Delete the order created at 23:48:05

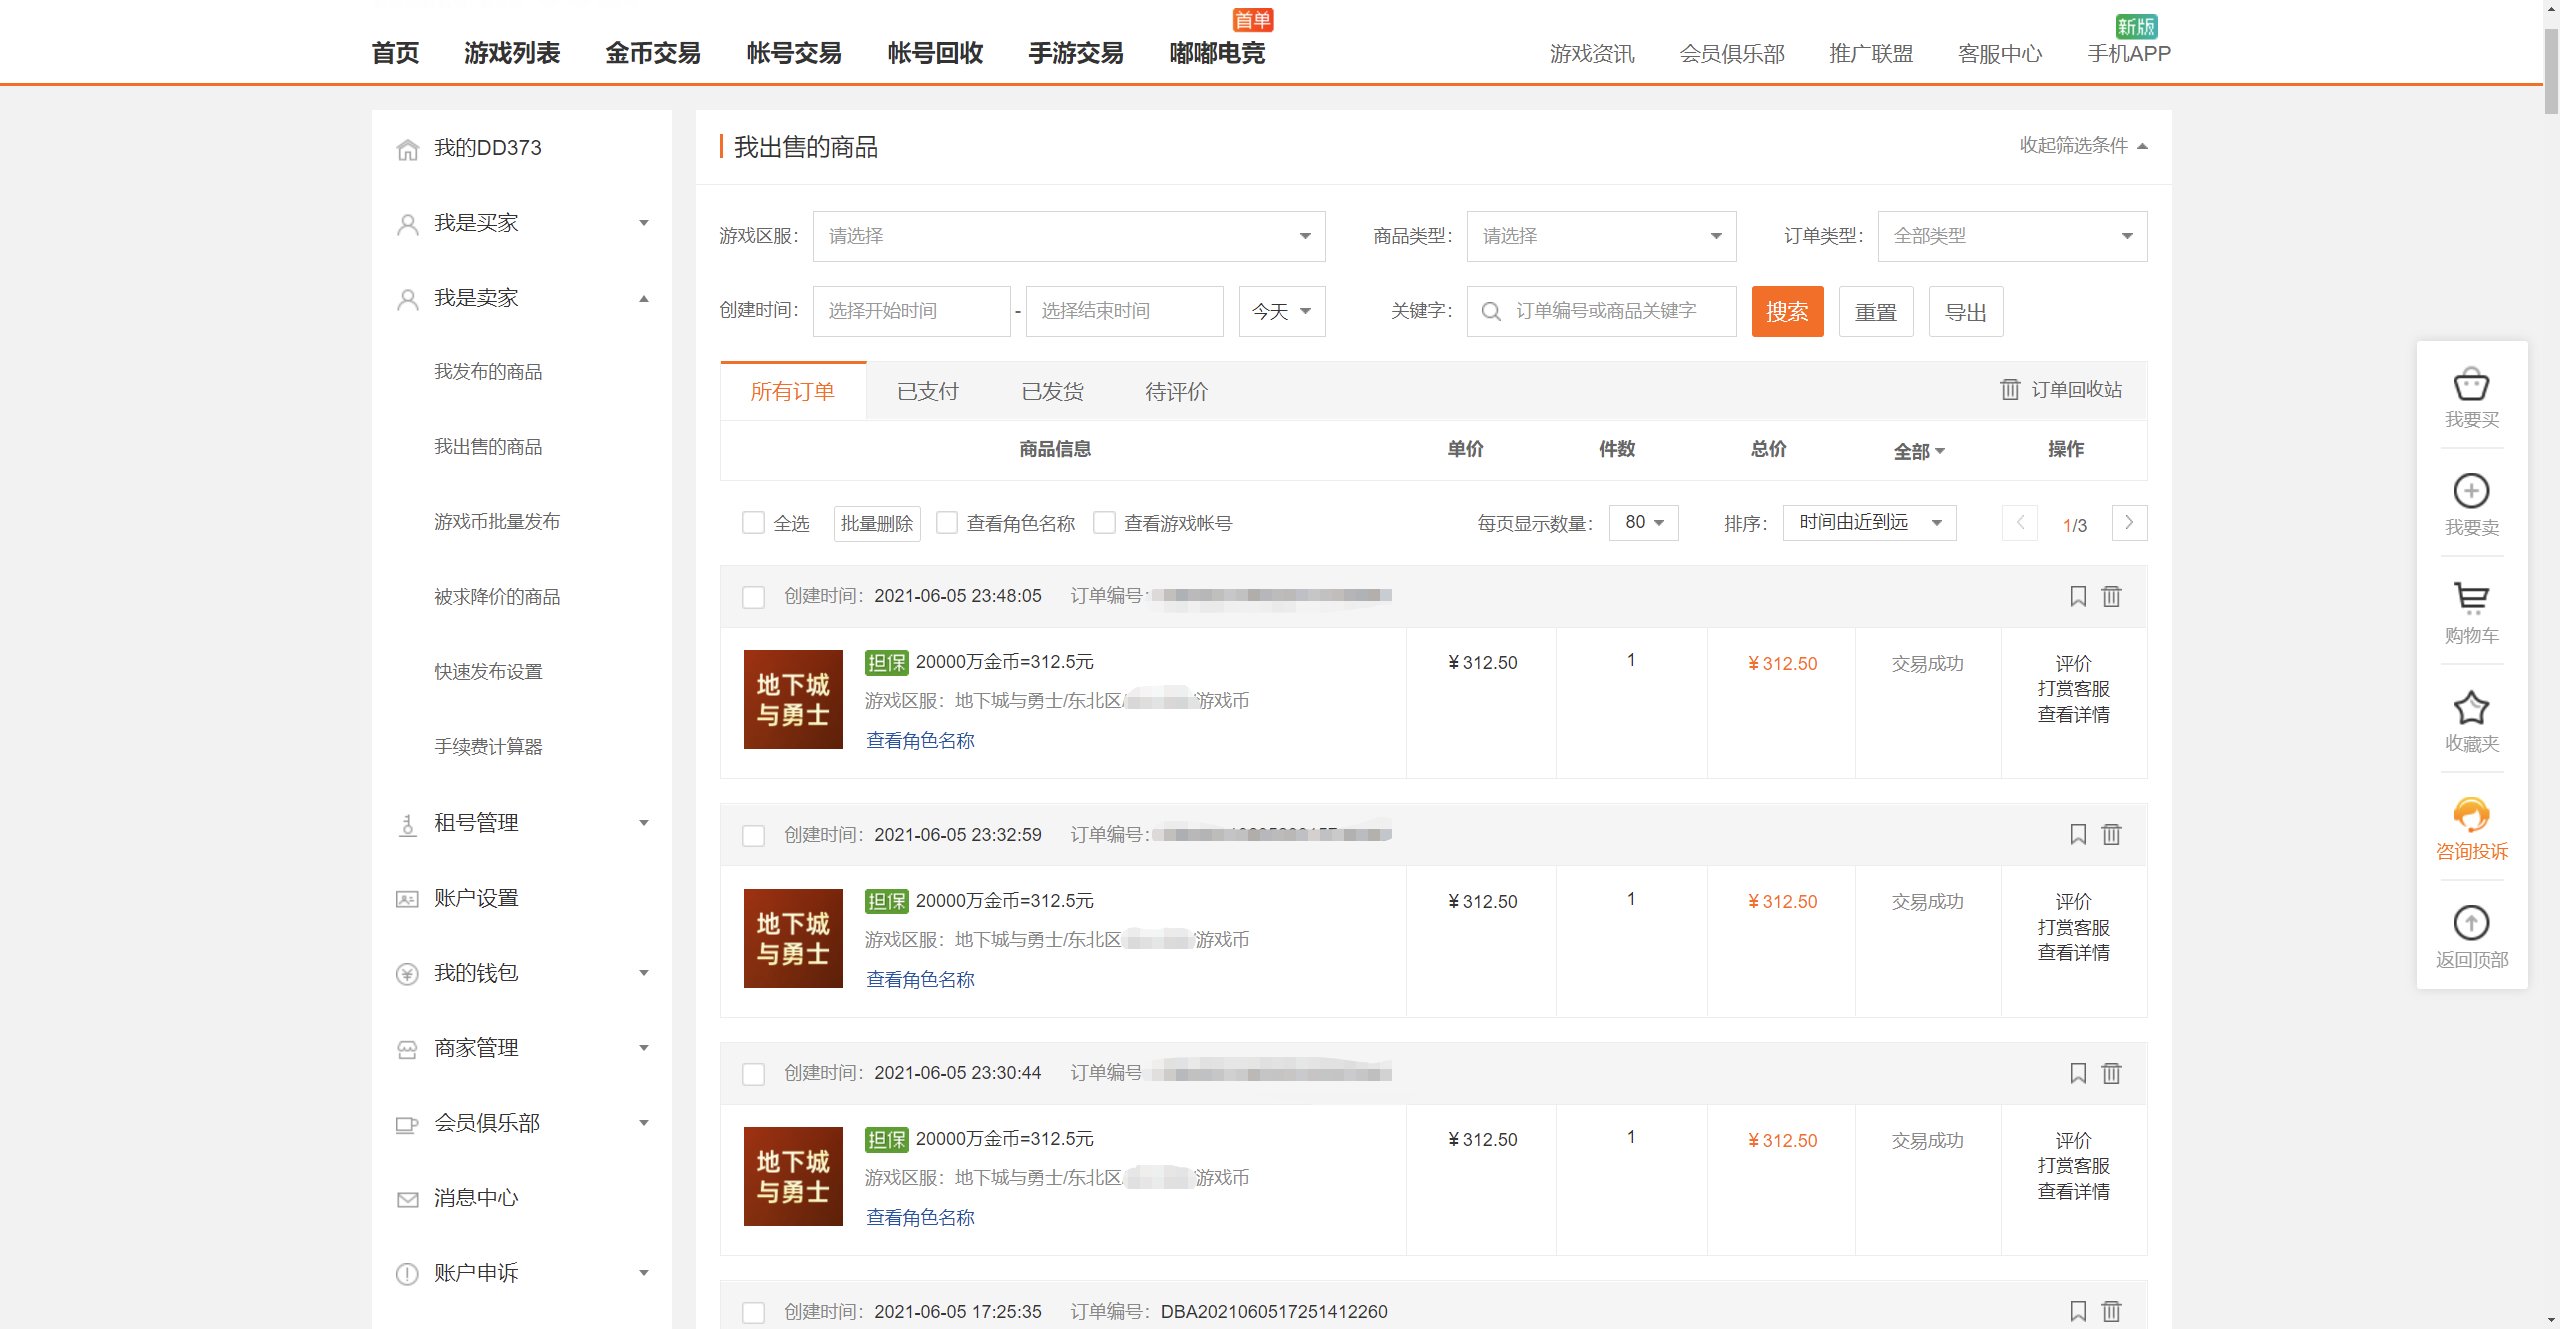[x=2111, y=596]
